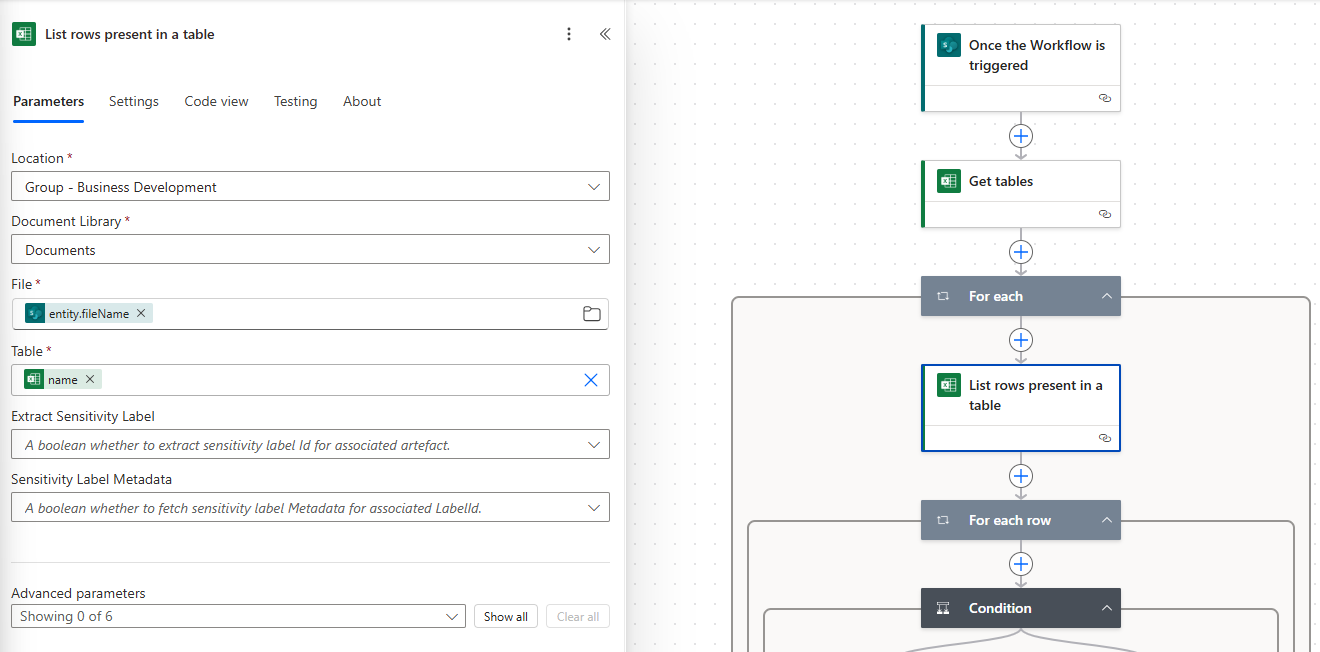Open the Code view tab
The width and height of the screenshot is (1320, 652).
[216, 101]
